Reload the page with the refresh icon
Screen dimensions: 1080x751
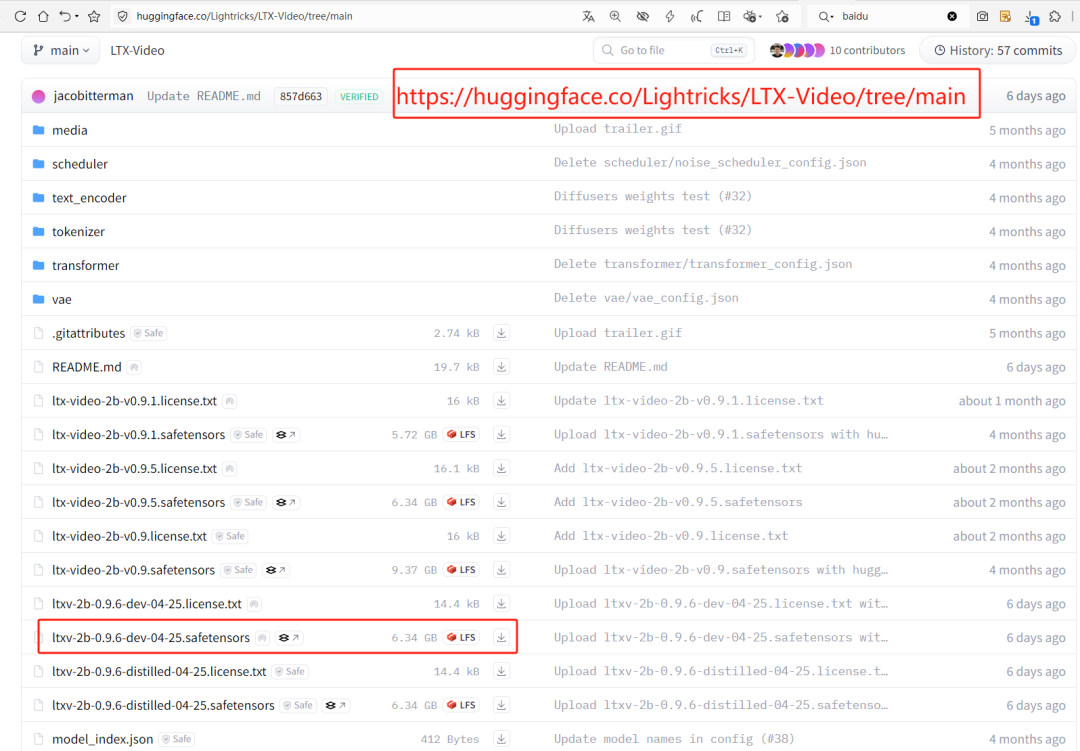pos(20,16)
